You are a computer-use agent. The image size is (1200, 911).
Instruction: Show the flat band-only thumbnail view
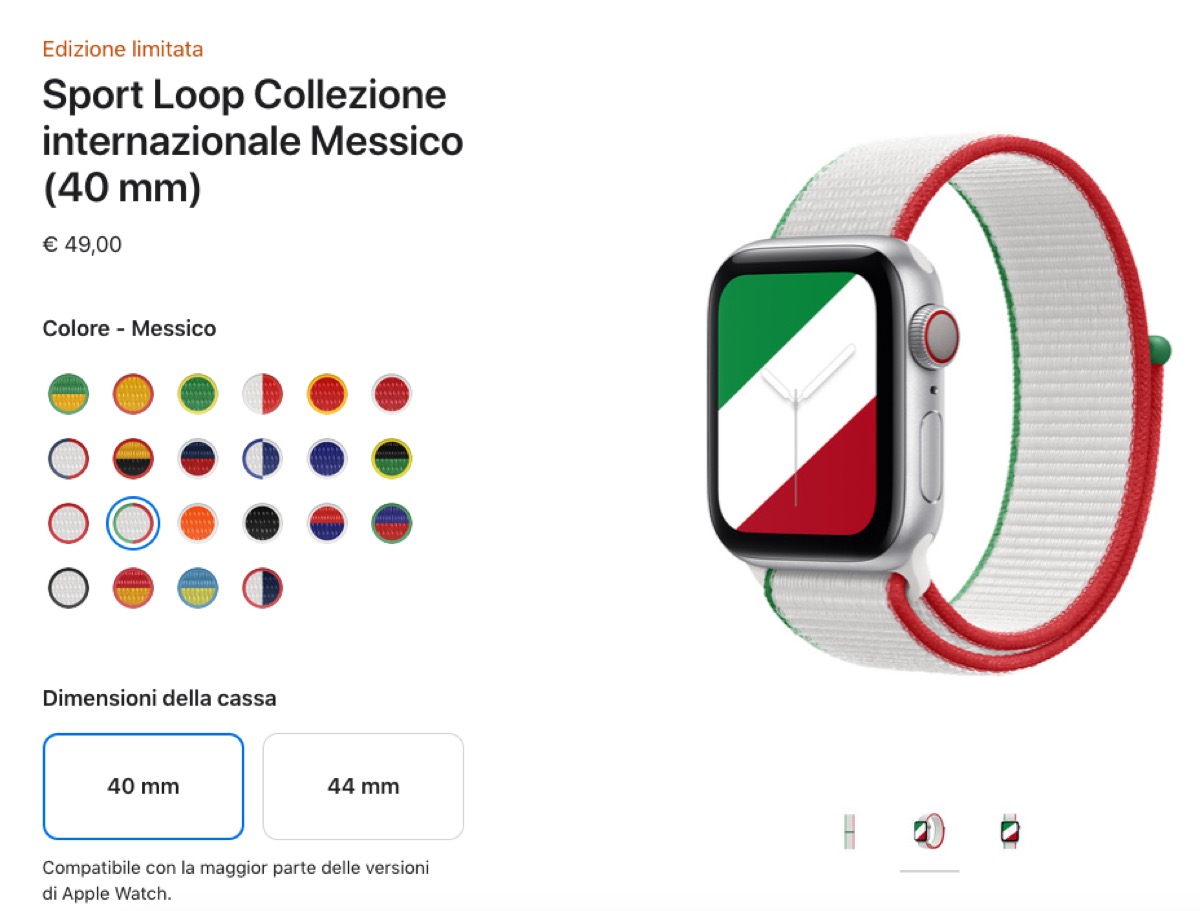coord(850,832)
